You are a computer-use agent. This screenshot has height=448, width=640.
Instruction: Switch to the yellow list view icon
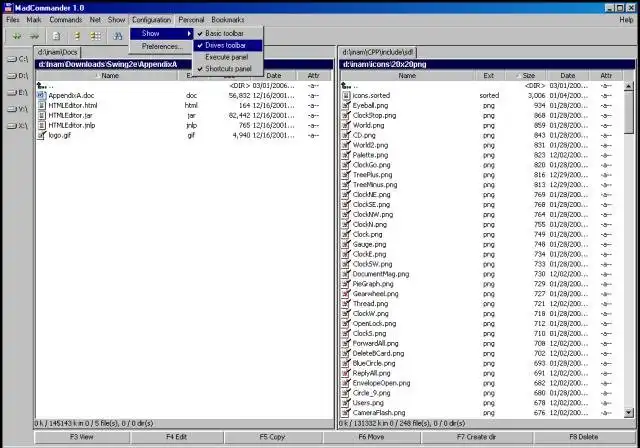[76, 36]
